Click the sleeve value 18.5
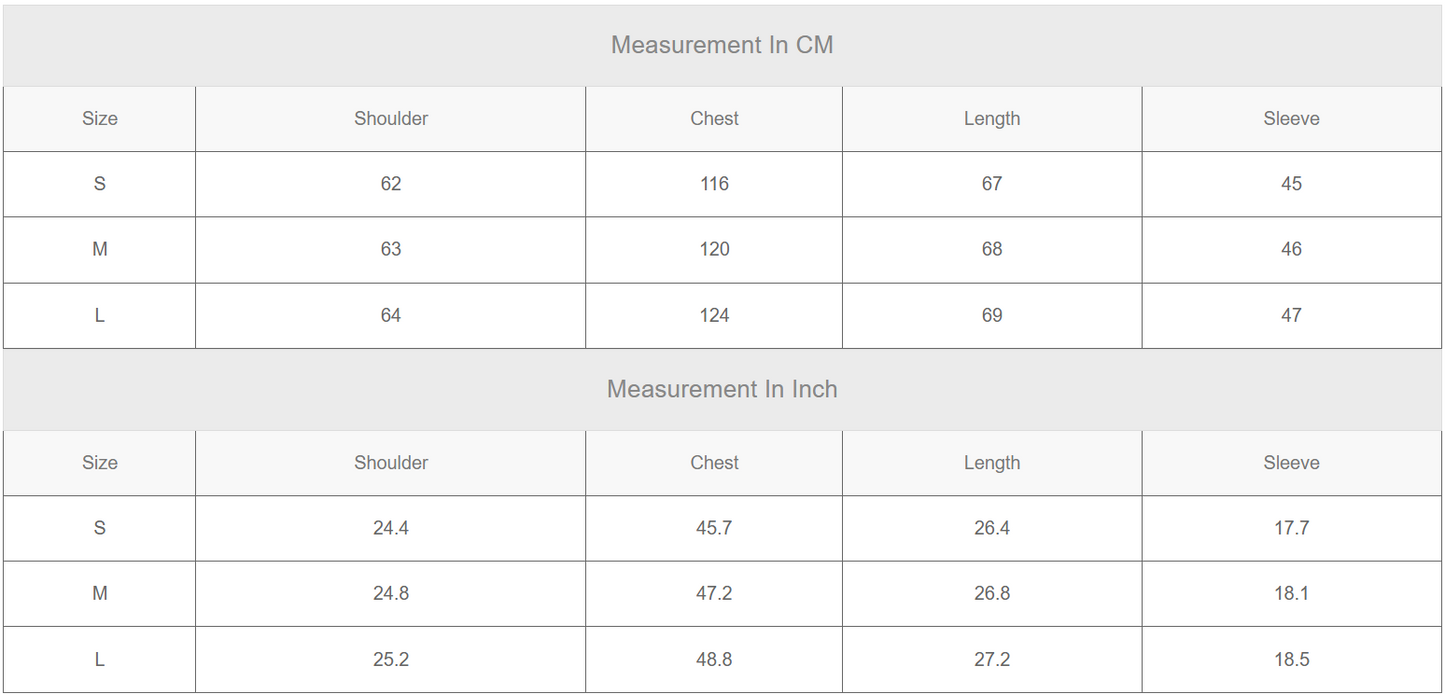Image resolution: width=1445 pixels, height=694 pixels. [x=1291, y=660]
